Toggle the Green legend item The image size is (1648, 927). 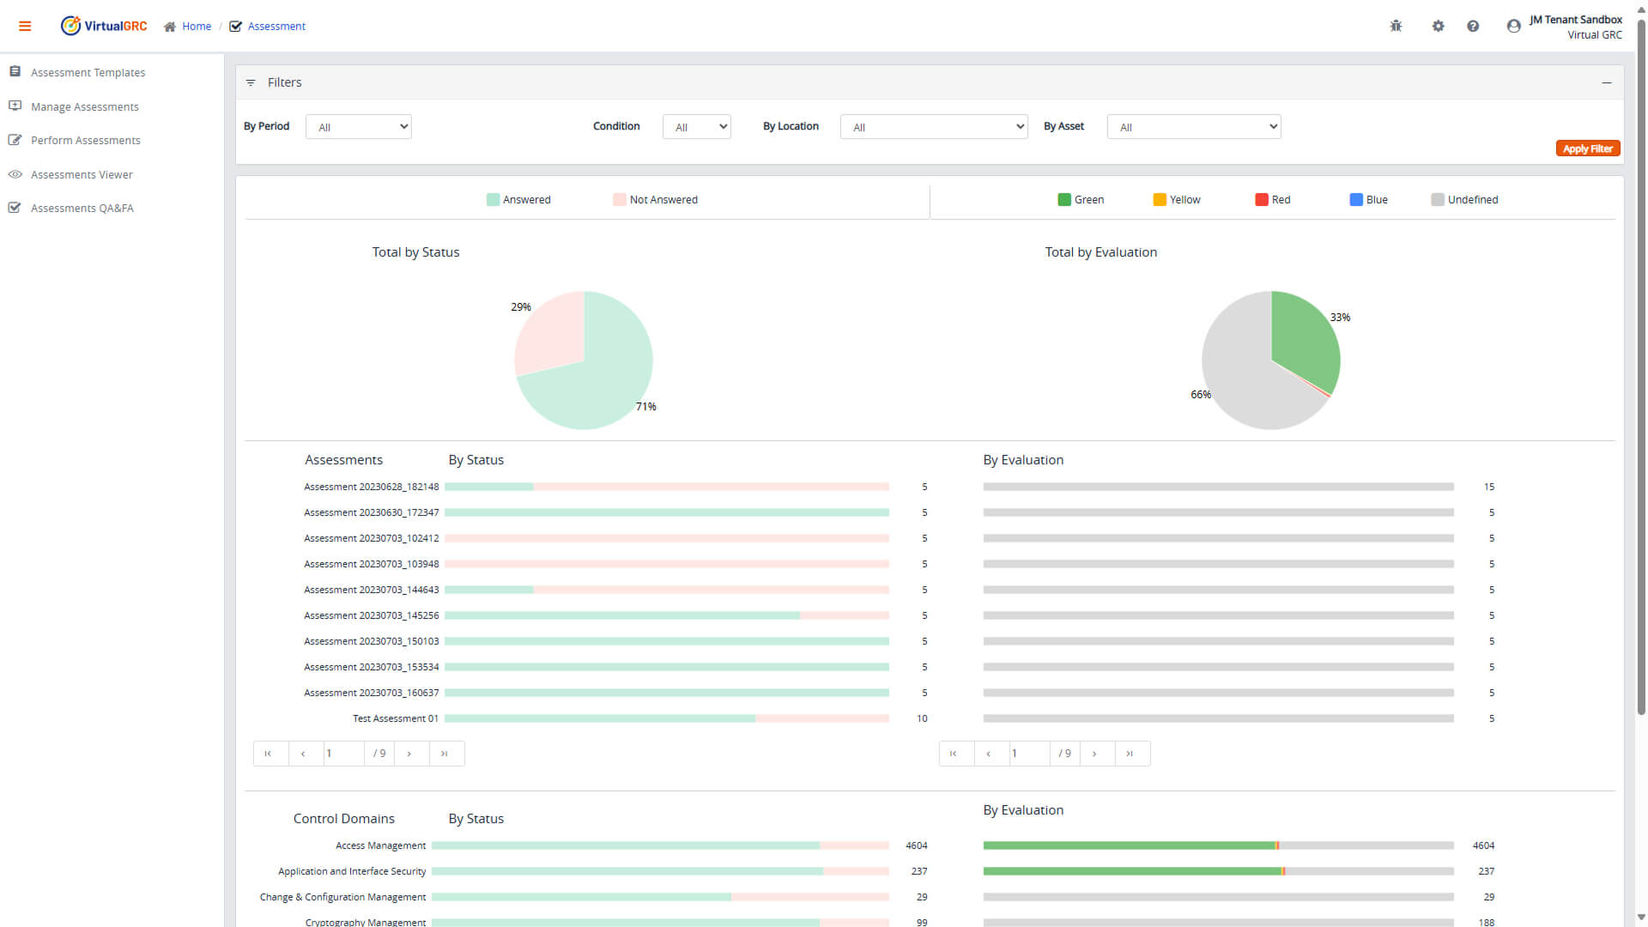1081,200
